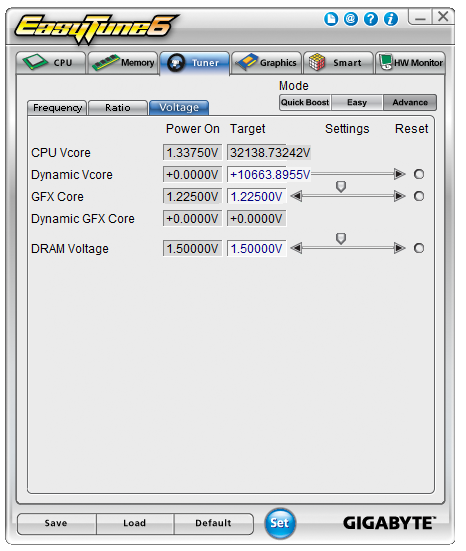The height and width of the screenshot is (551, 466).
Task: Open the Smart tab with cube icon
Action: [x=338, y=63]
